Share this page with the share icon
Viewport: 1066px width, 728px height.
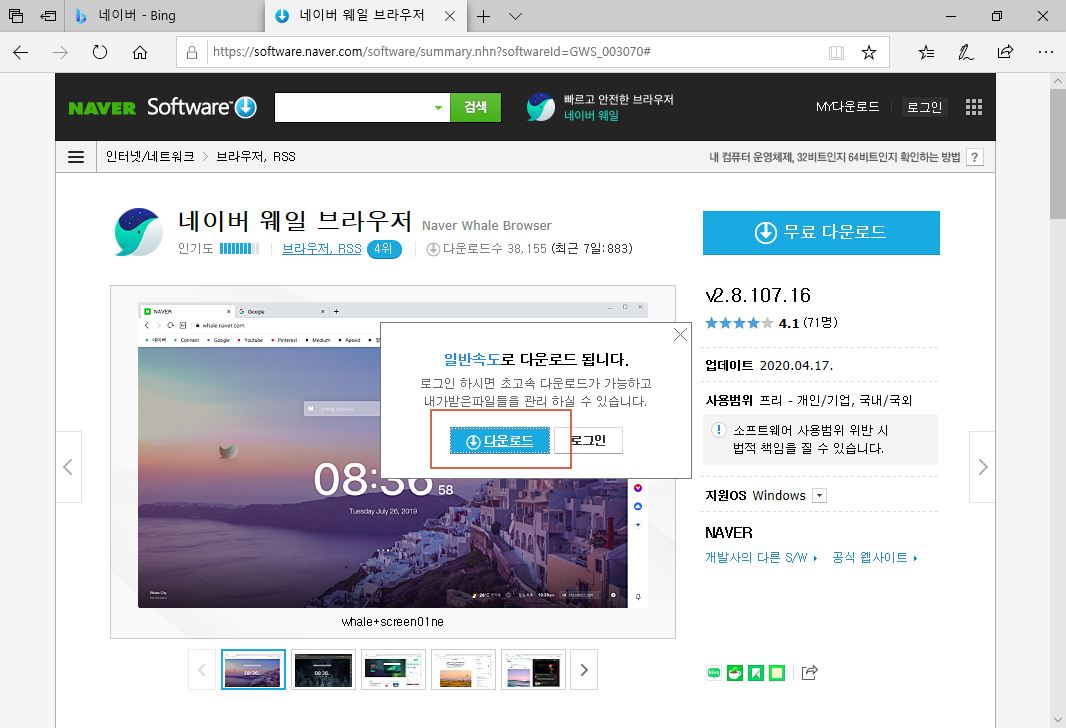pos(1005,52)
